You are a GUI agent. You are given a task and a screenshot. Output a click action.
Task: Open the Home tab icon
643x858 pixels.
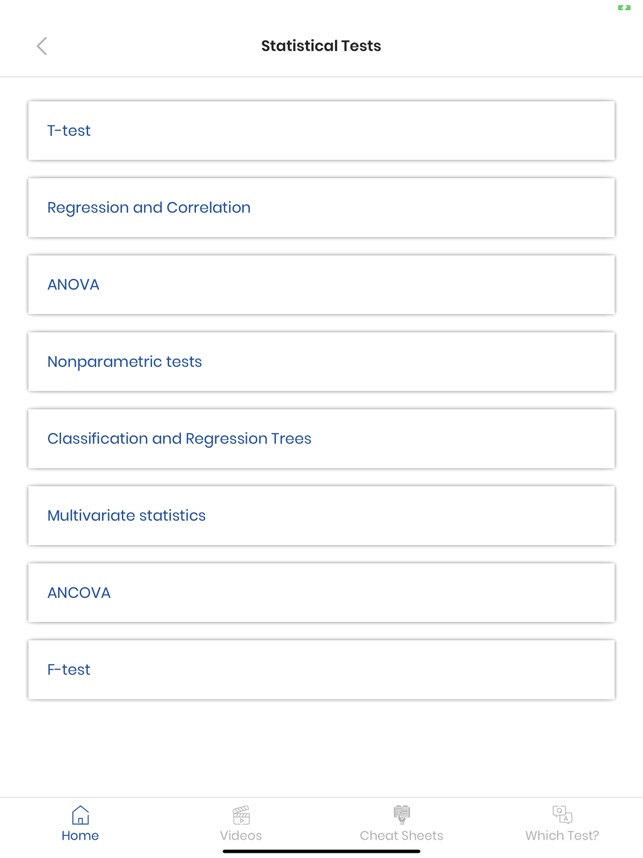(x=80, y=815)
